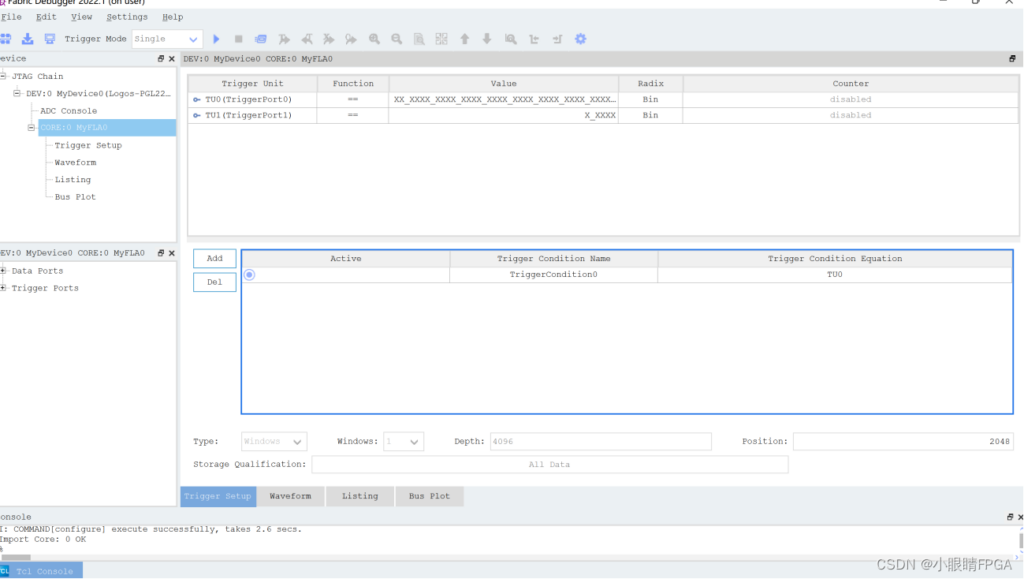1024x579 pixels.
Task: Open the Trigger Mode dropdown
Action: pos(167,39)
